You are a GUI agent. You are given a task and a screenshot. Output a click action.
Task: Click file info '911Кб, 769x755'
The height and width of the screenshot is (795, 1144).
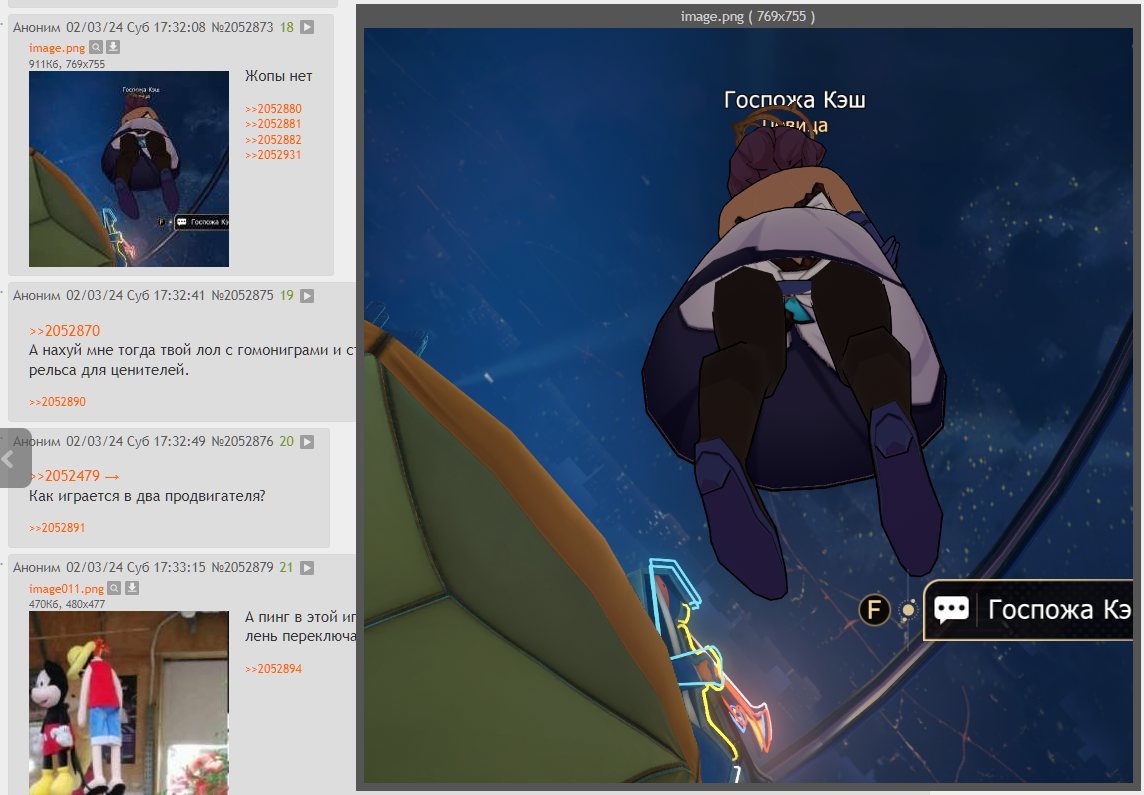click(x=67, y=64)
